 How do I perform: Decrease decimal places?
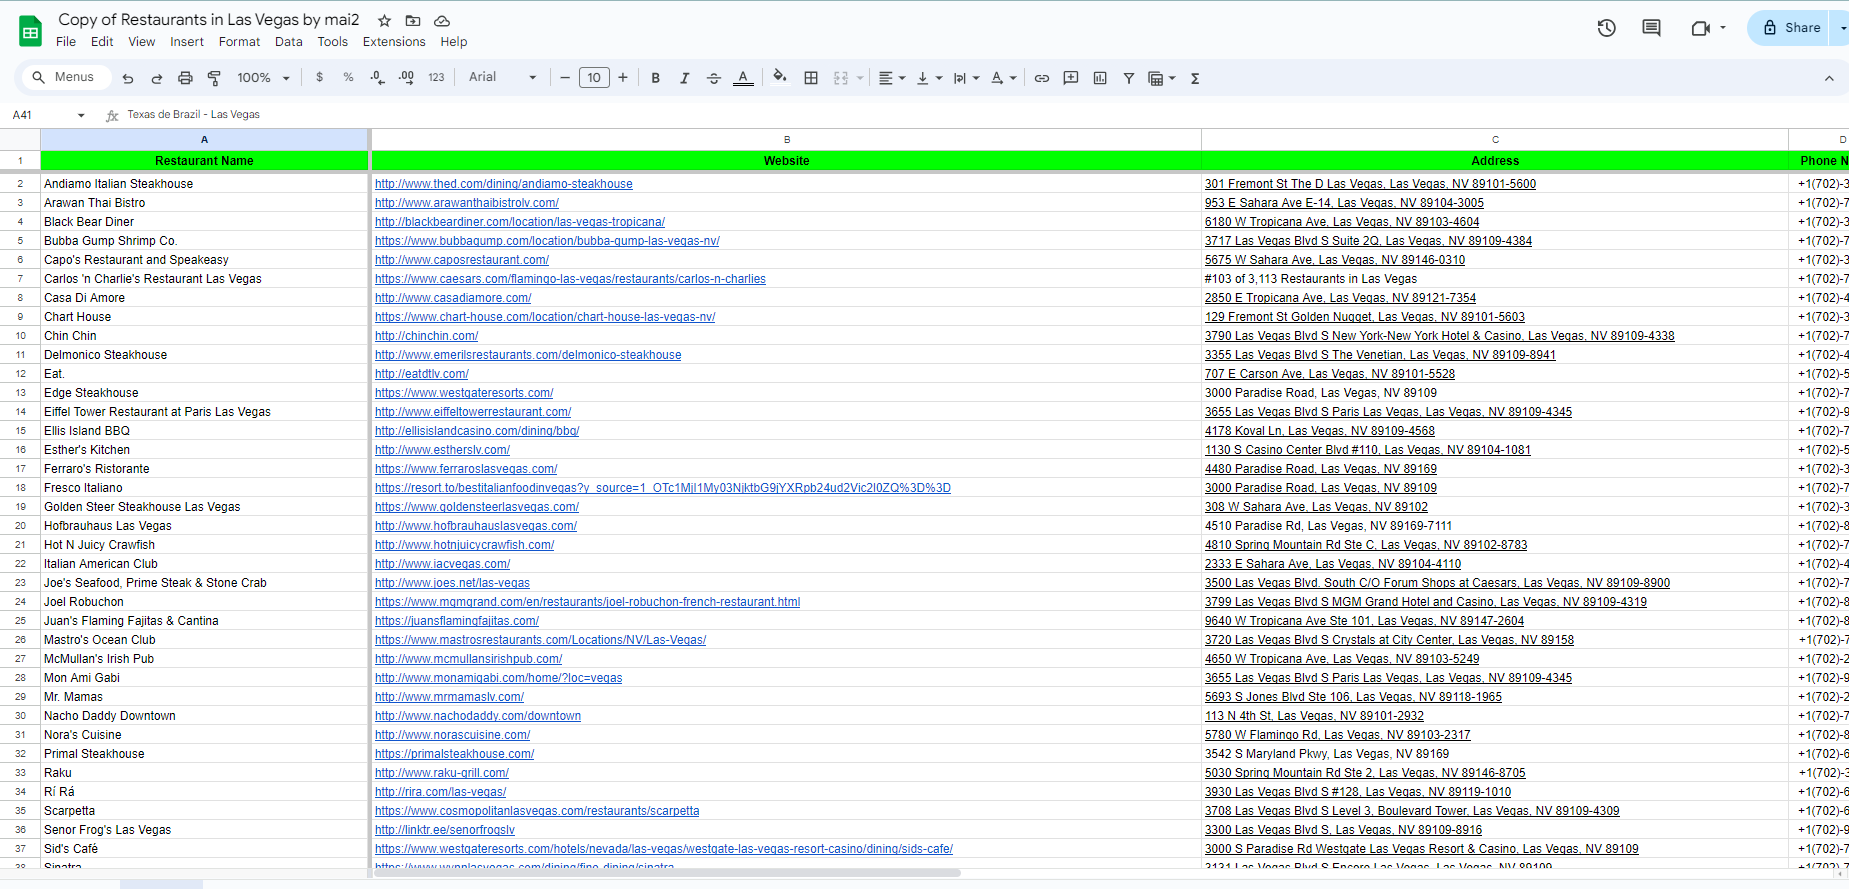click(377, 77)
